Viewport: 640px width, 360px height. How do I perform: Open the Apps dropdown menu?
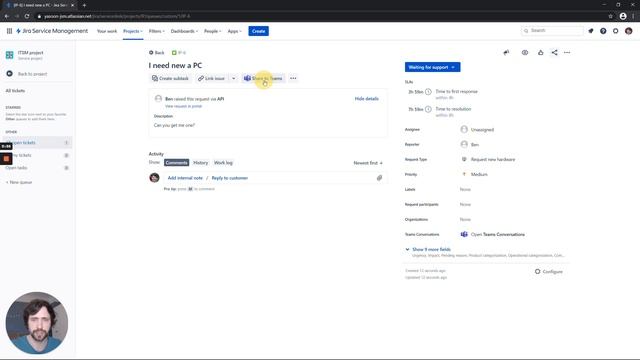[x=235, y=31]
